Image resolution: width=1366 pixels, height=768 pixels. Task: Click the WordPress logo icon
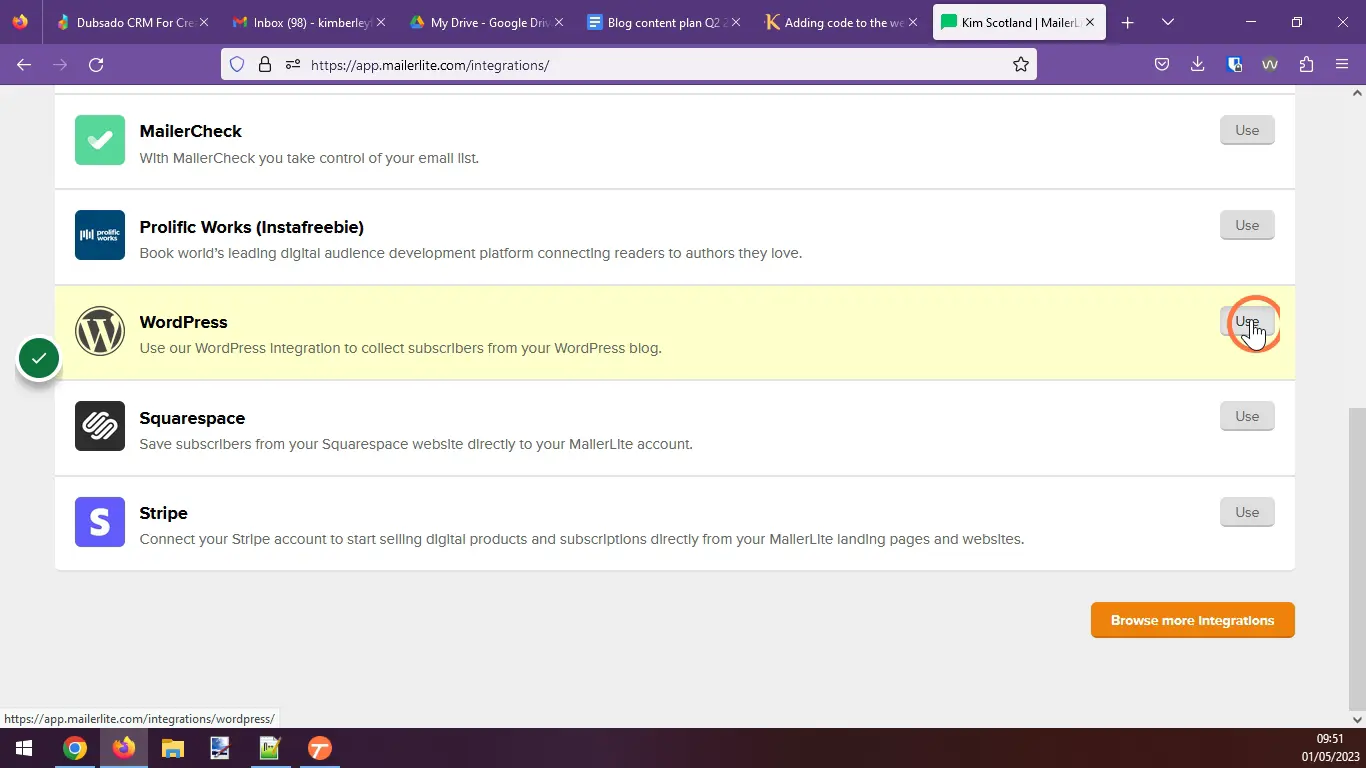[100, 331]
